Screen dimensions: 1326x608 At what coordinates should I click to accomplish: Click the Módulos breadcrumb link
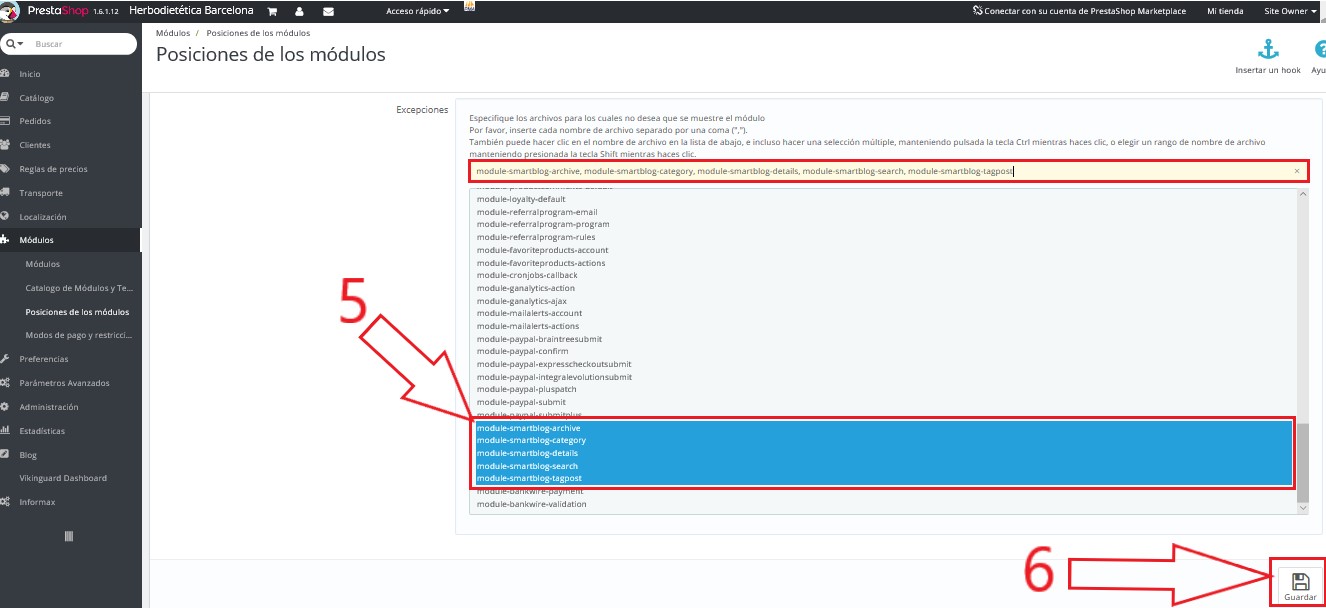173,33
